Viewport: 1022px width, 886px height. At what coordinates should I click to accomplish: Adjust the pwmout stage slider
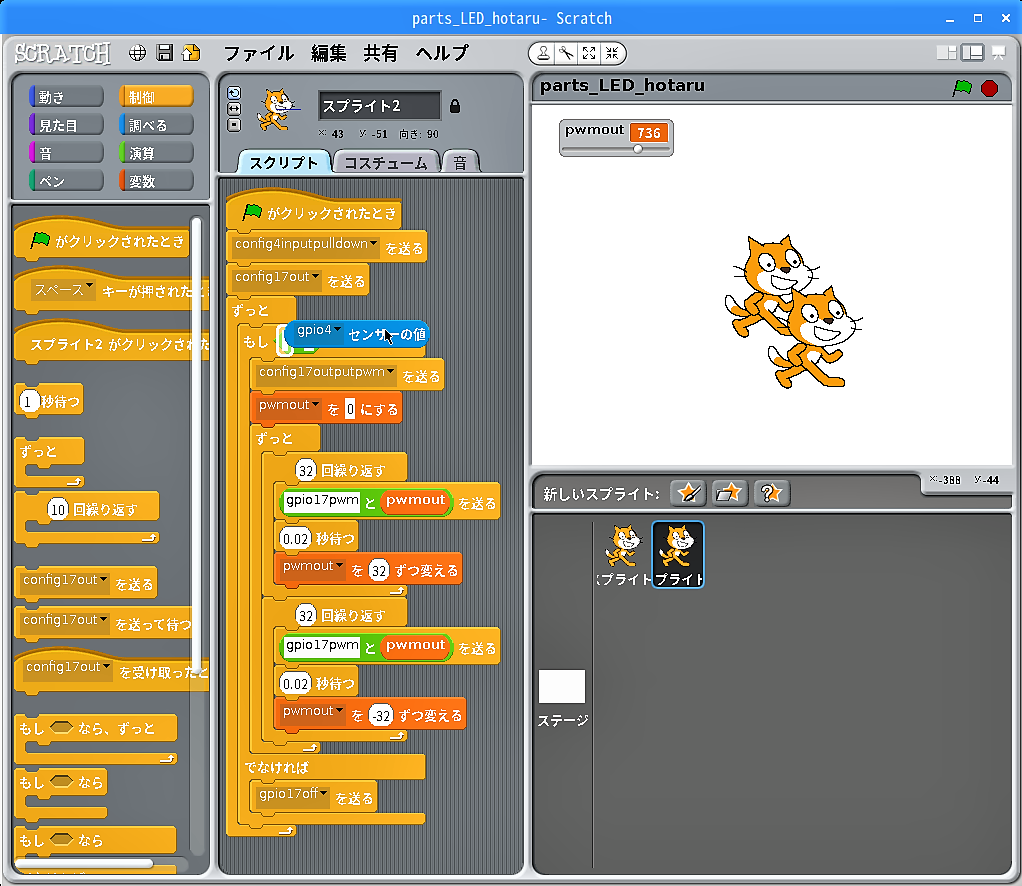[x=638, y=149]
